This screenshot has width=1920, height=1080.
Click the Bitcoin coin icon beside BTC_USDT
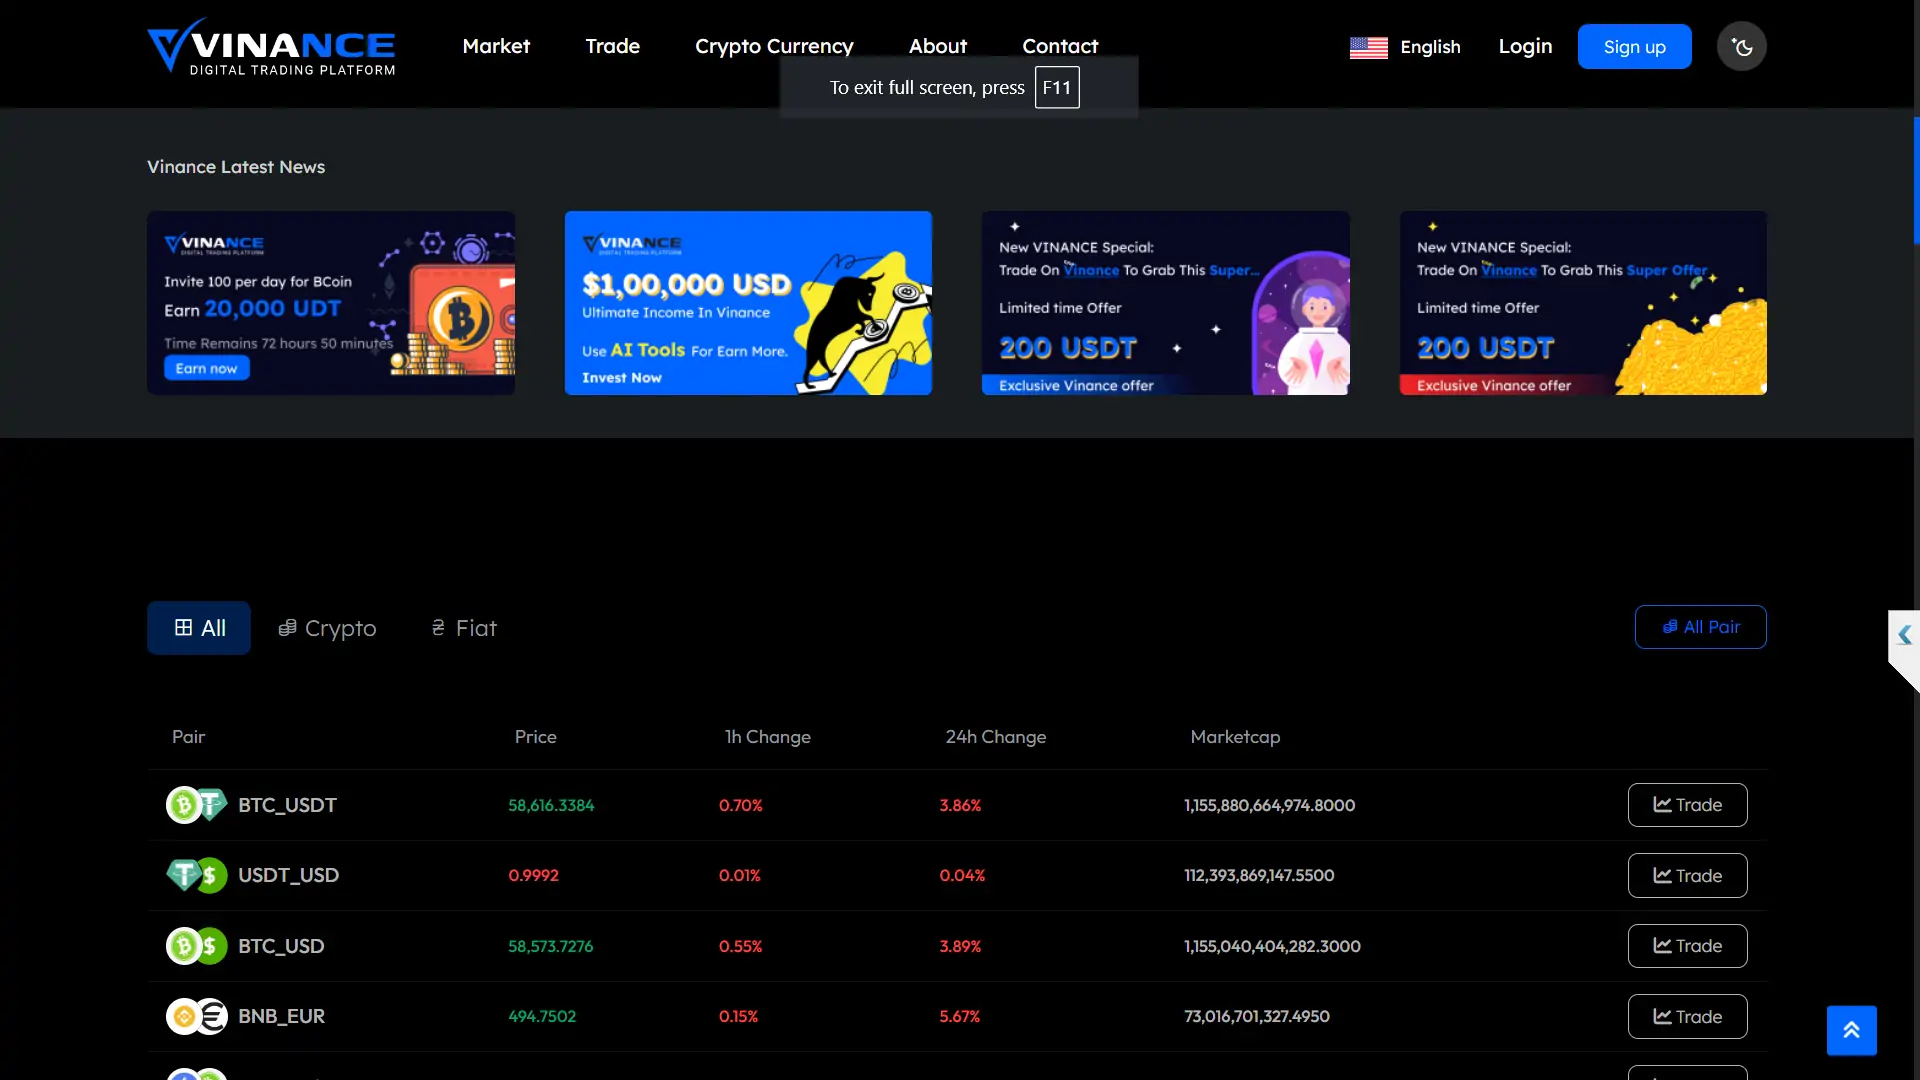click(x=182, y=805)
